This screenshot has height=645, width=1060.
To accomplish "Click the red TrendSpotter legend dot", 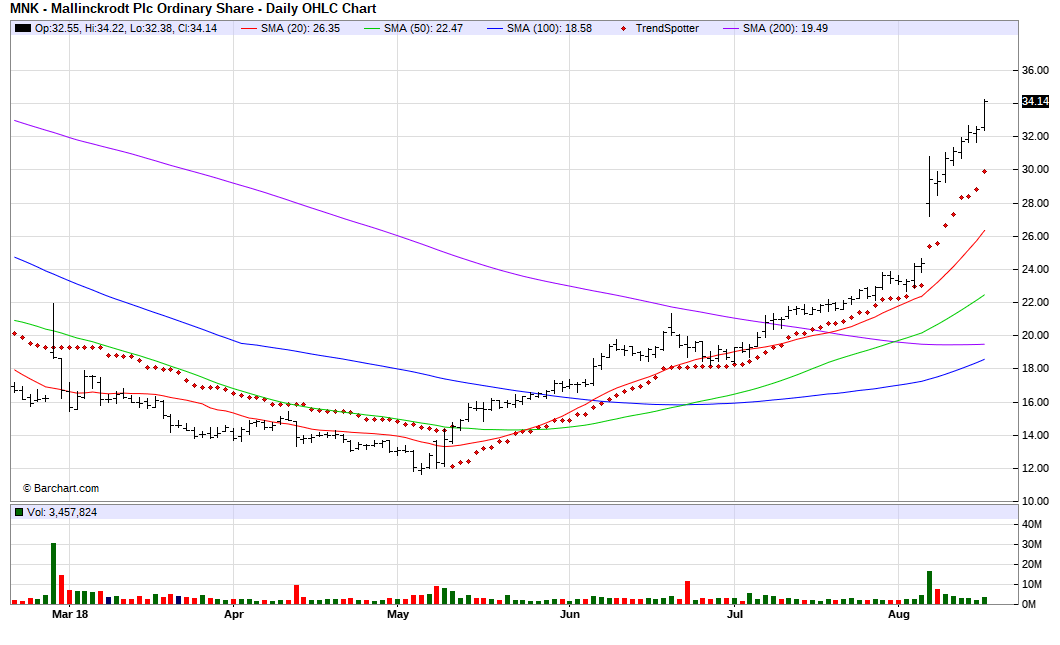I will click(623, 28).
